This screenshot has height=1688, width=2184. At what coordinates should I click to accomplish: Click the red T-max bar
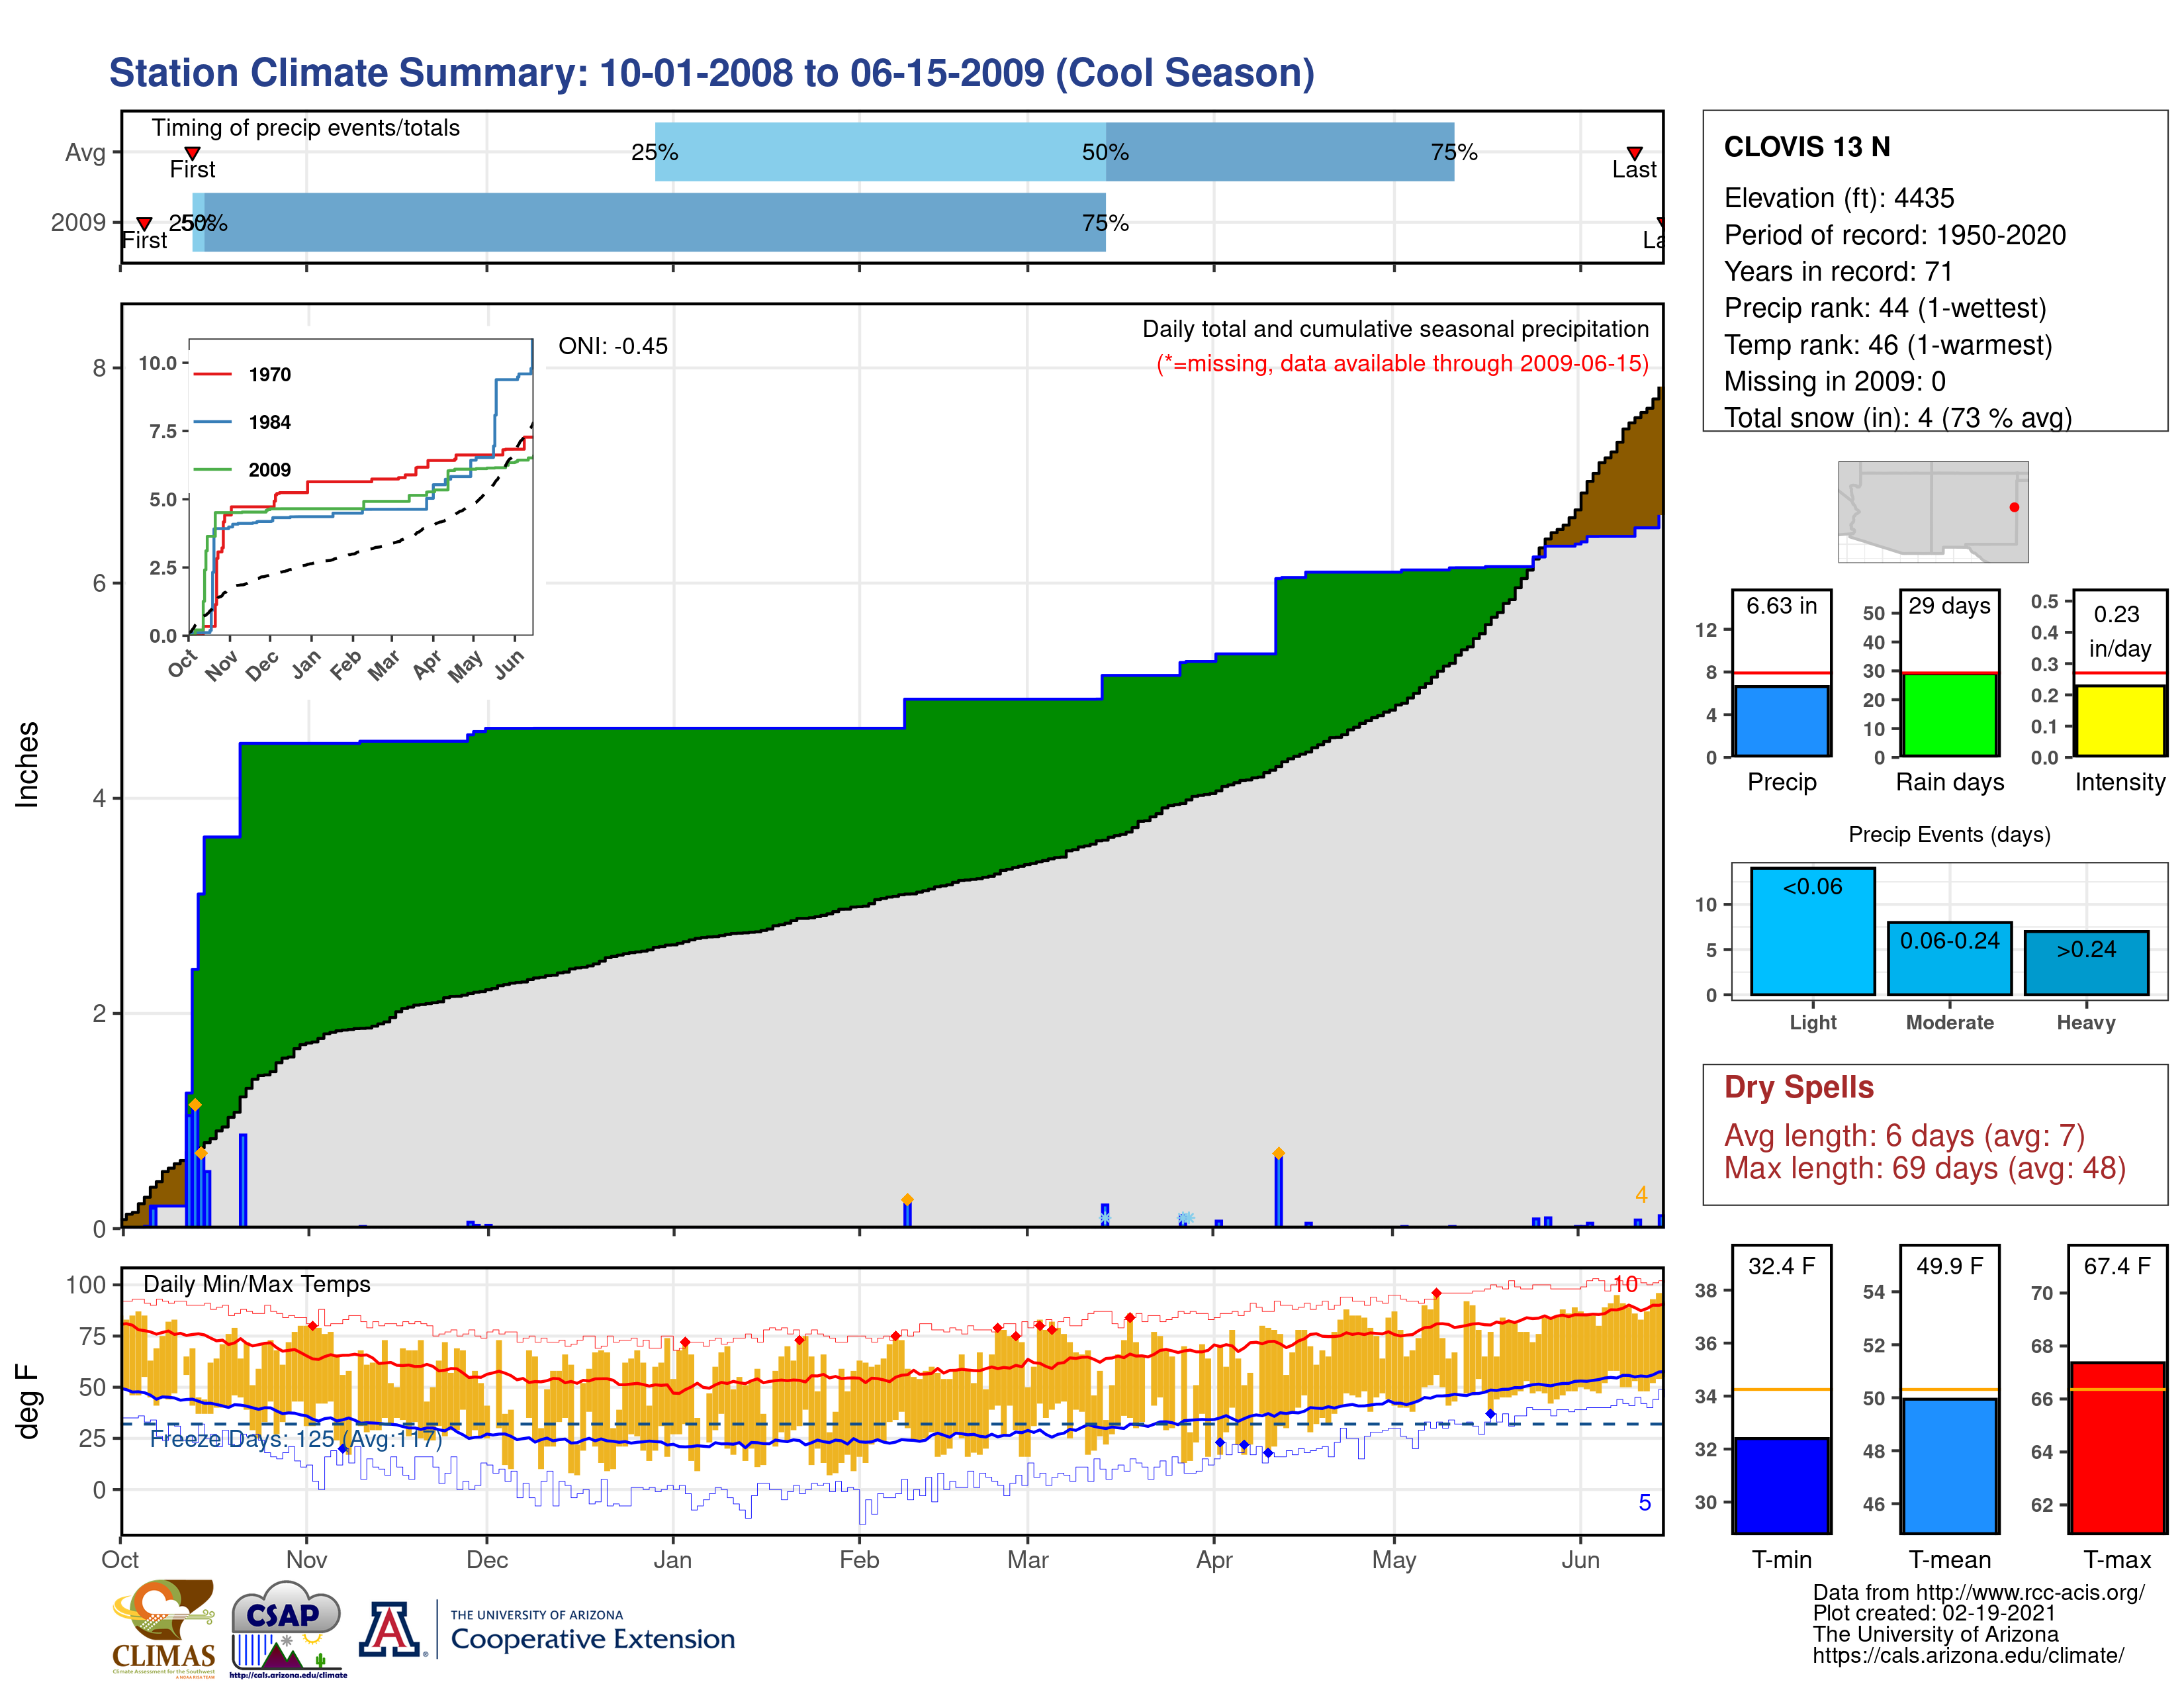pos(2117,1447)
